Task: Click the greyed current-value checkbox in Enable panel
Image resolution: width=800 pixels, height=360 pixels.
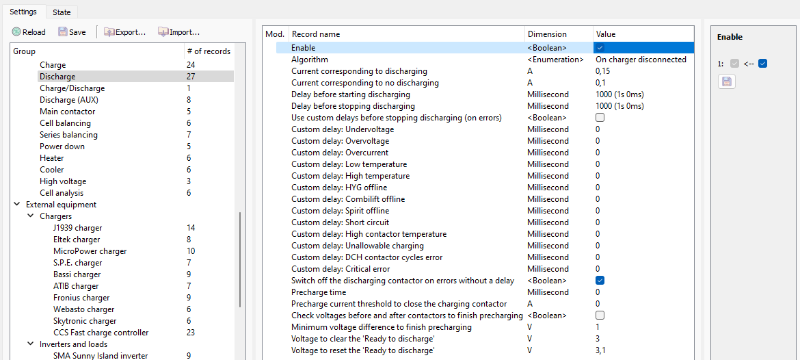Action: pos(734,64)
